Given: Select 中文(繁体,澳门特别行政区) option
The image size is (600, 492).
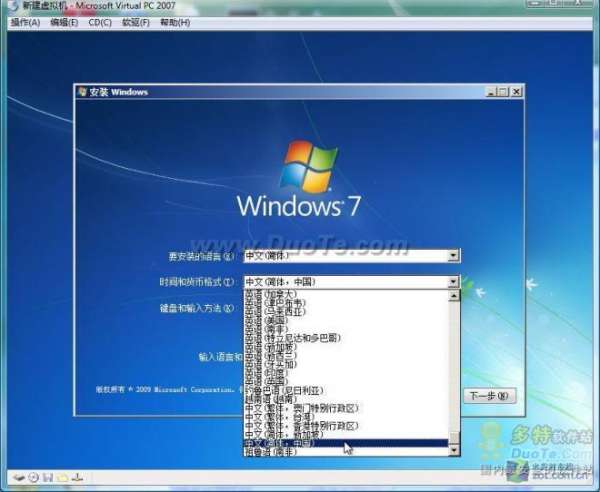Looking at the screenshot, I should [346, 408].
